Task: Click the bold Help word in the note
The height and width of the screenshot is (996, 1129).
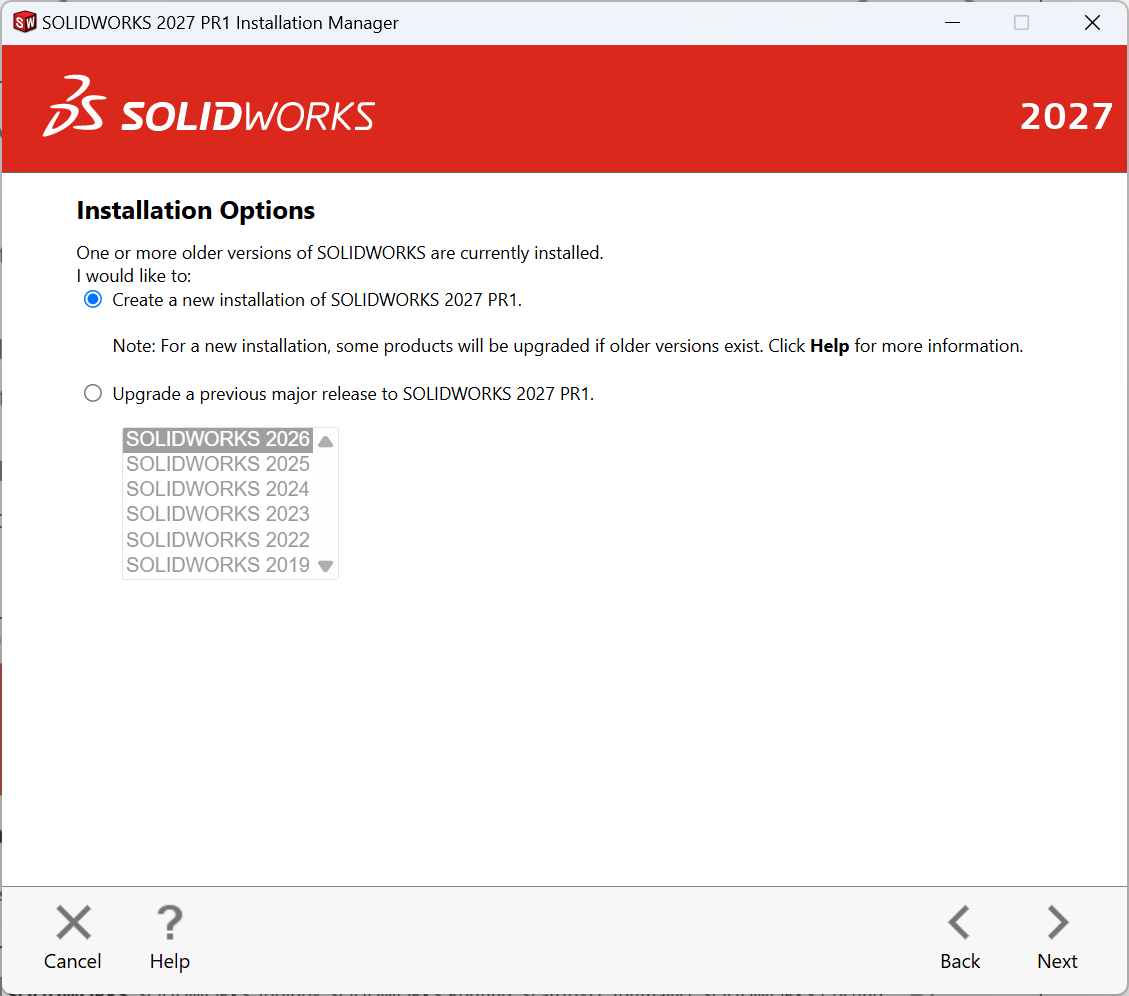Action: coord(829,346)
